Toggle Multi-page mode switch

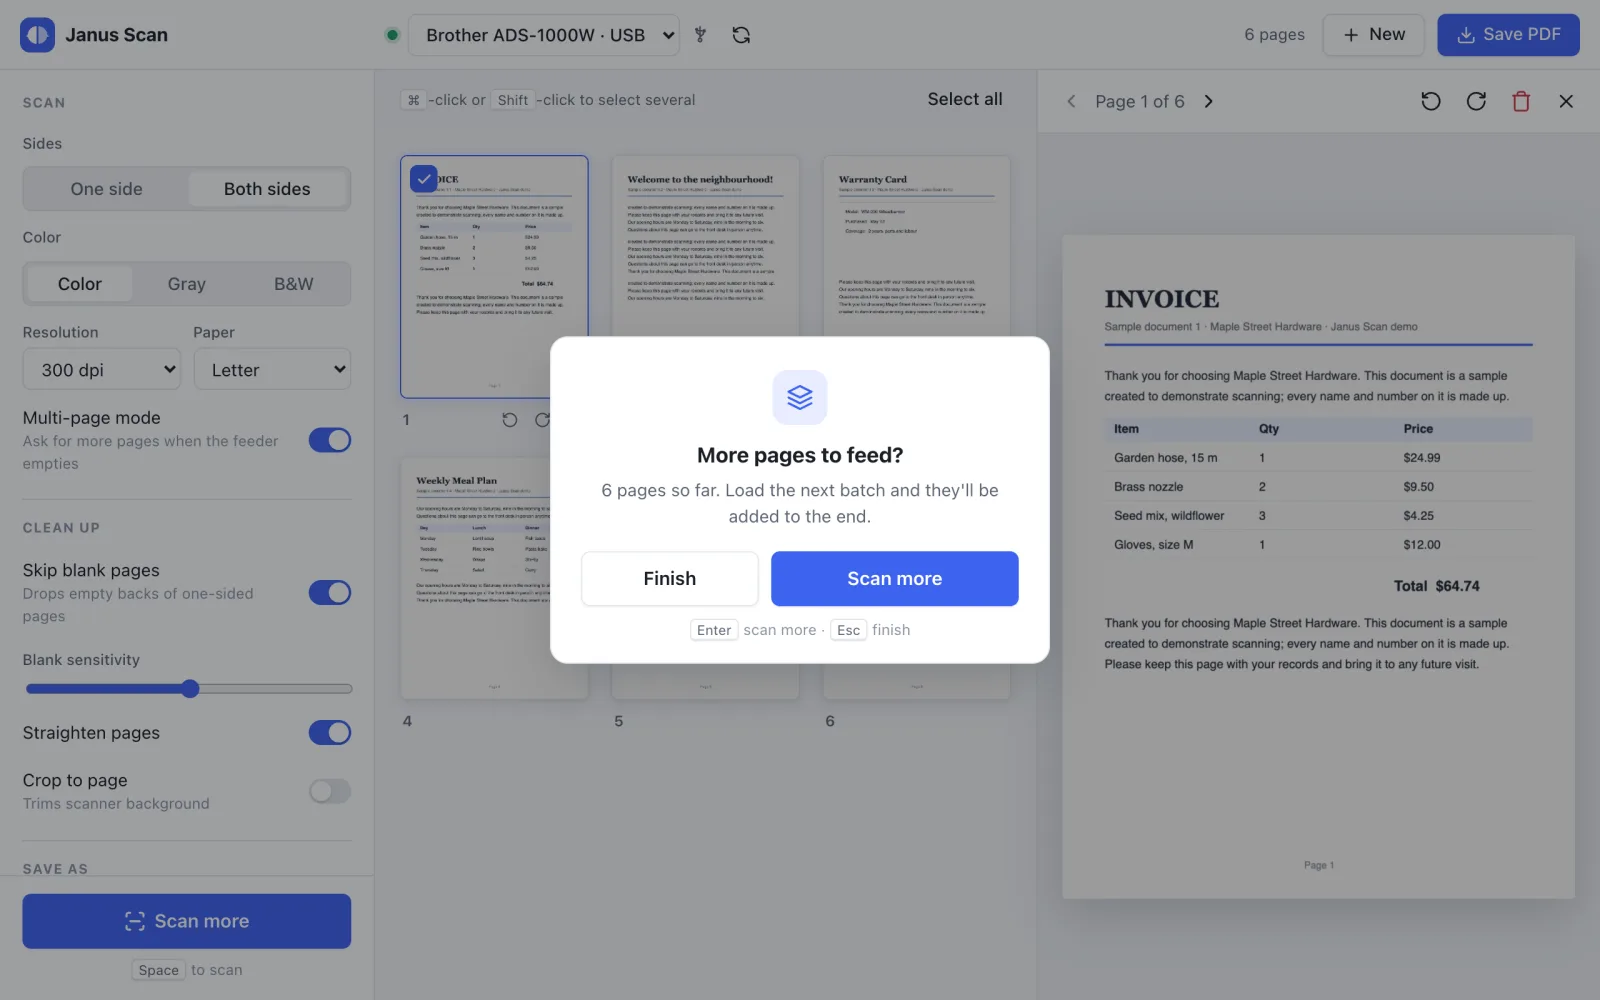coord(330,440)
